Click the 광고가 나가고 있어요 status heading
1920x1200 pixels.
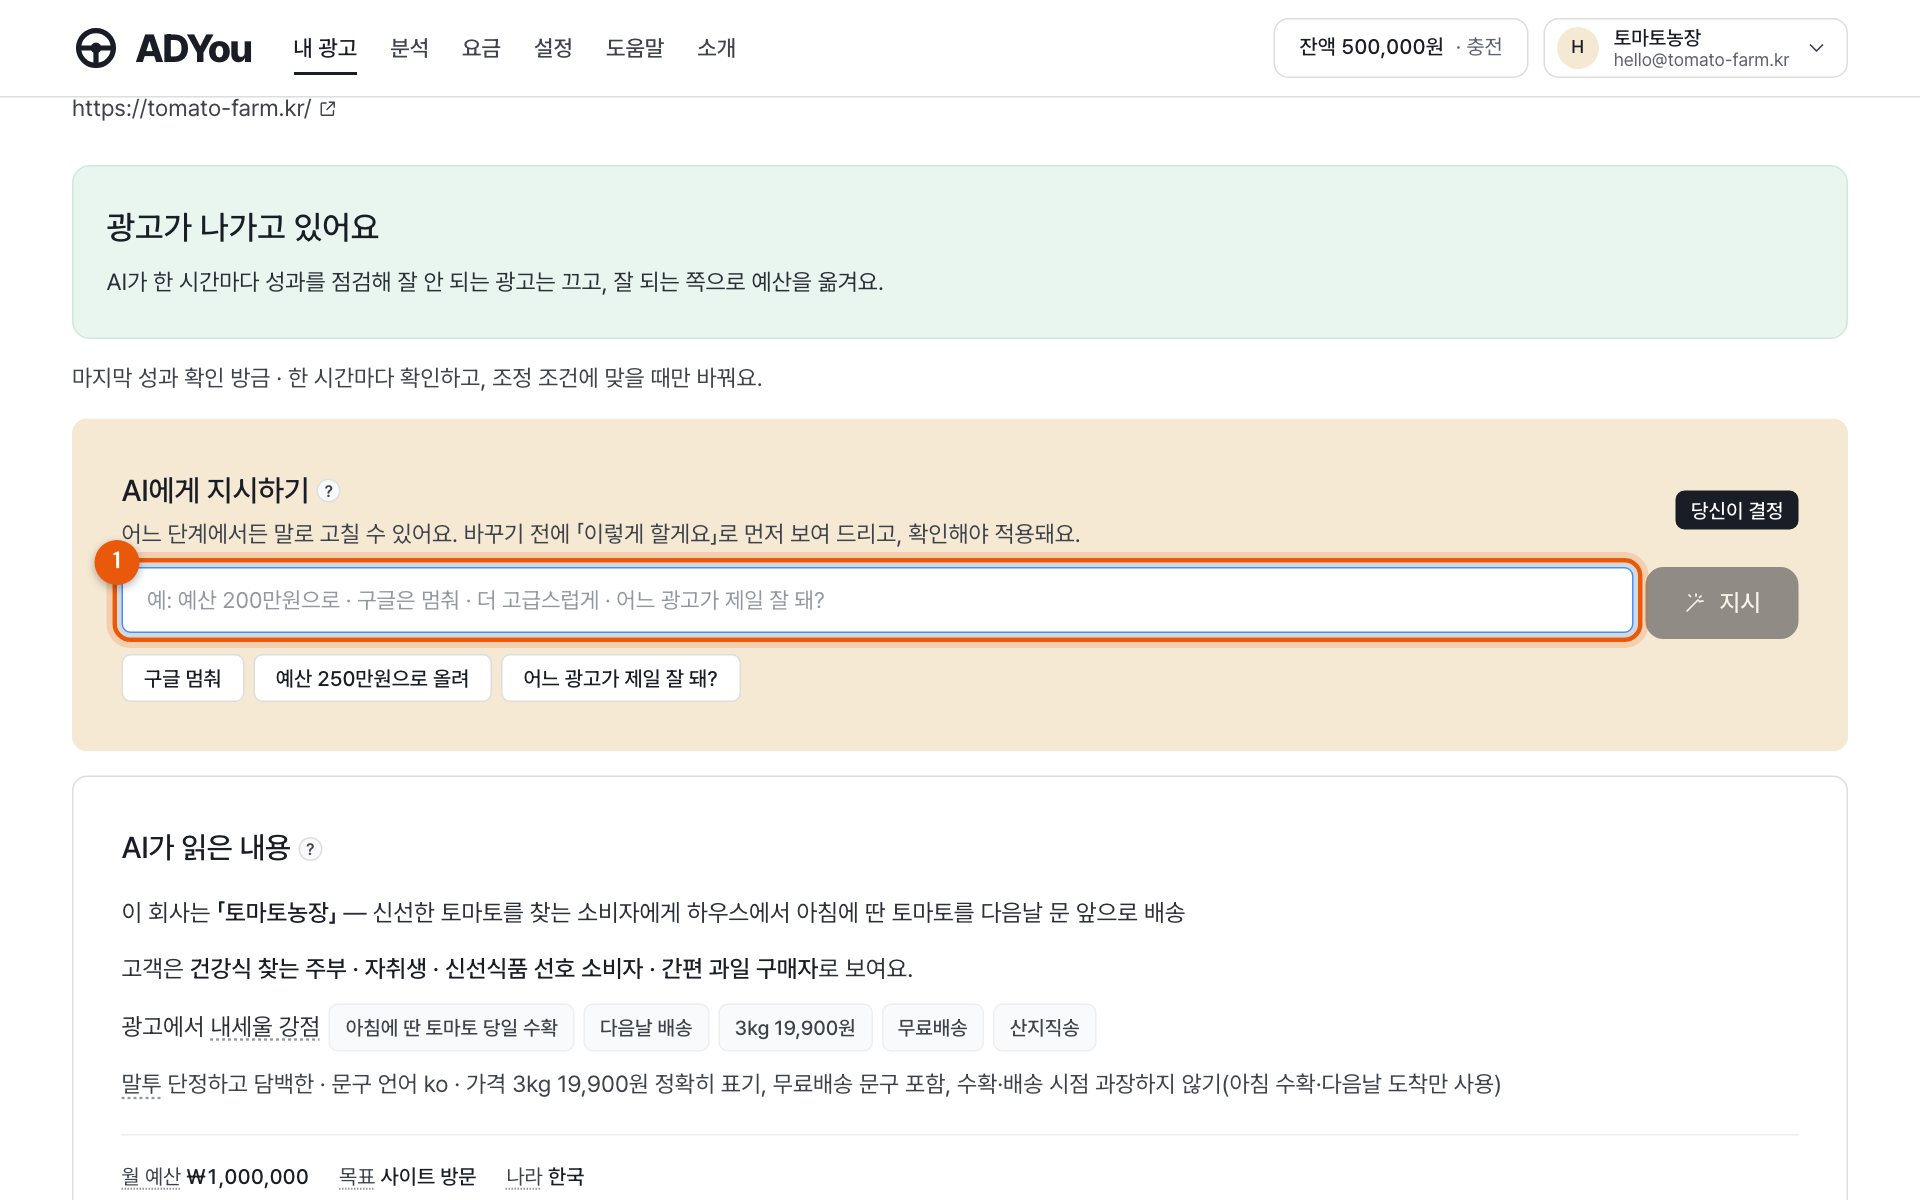pyautogui.click(x=243, y=227)
